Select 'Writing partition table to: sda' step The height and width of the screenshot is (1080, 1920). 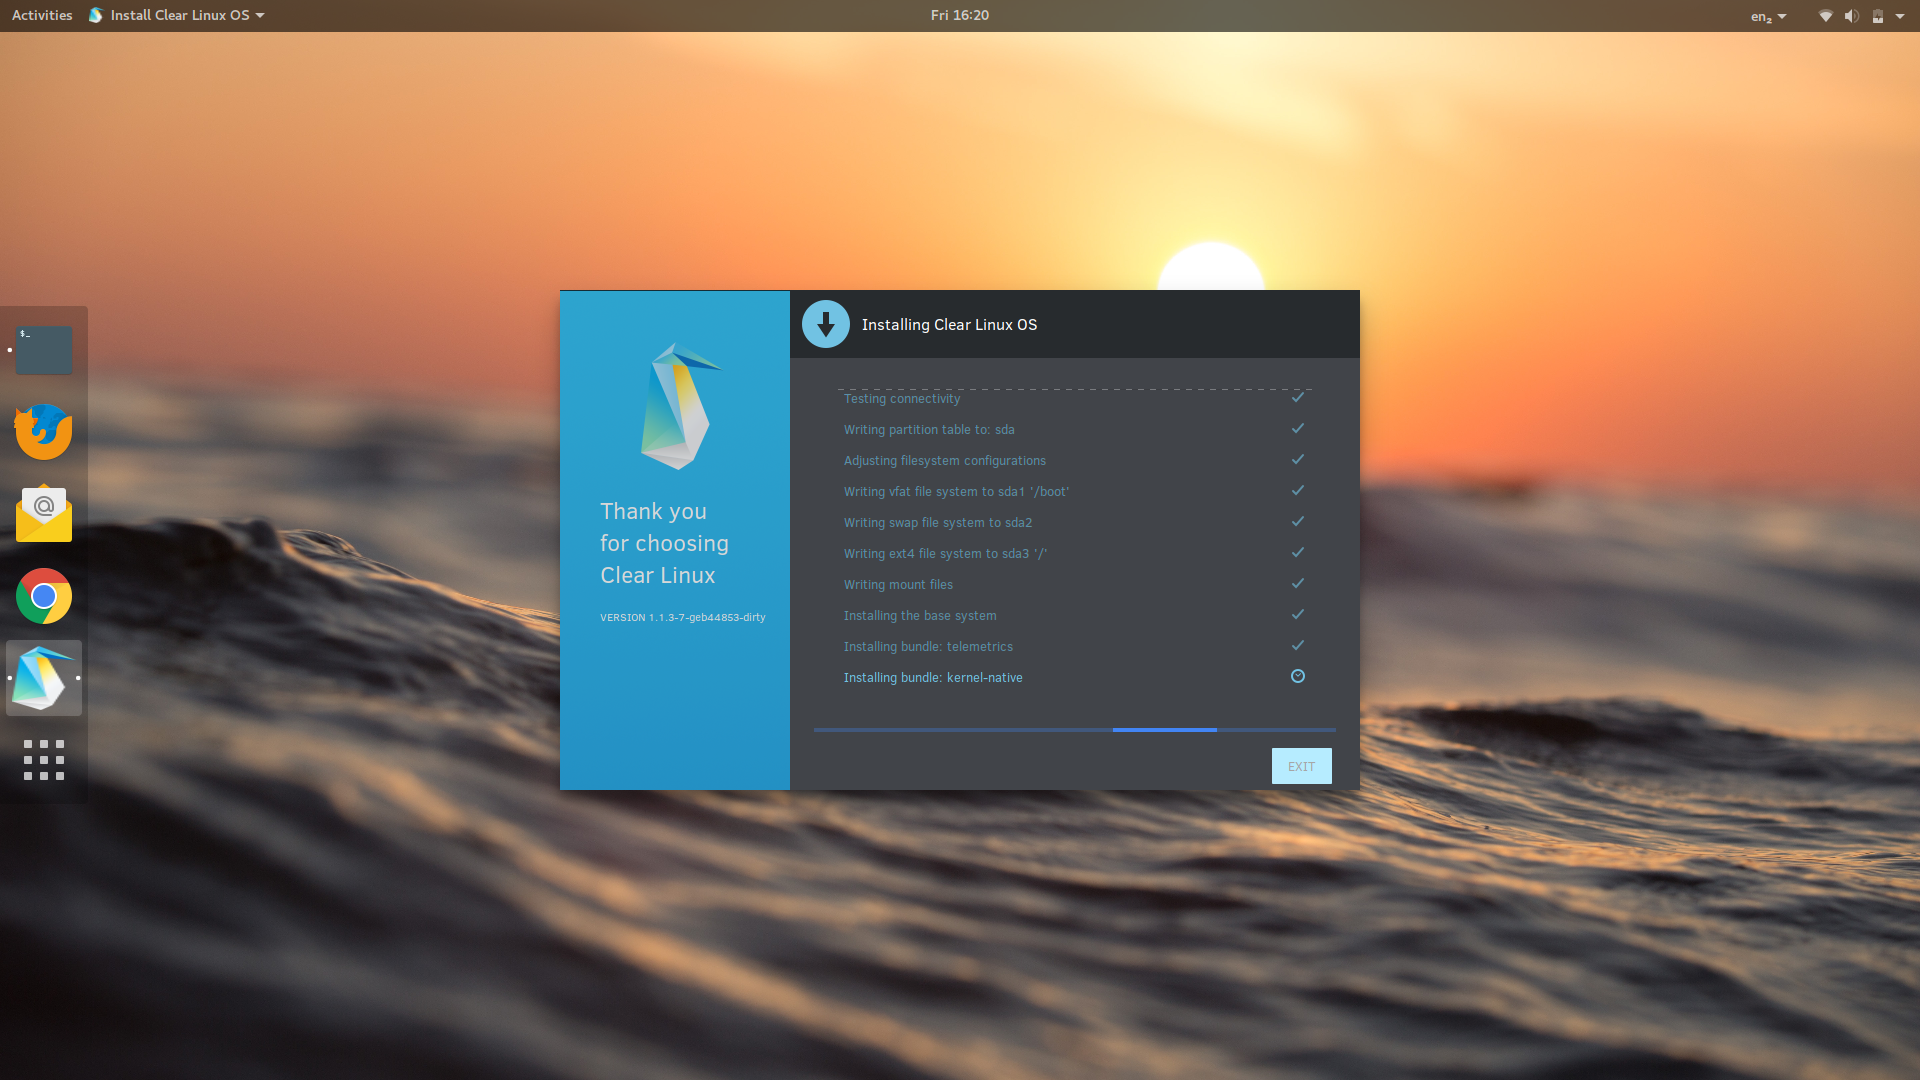[928, 429]
